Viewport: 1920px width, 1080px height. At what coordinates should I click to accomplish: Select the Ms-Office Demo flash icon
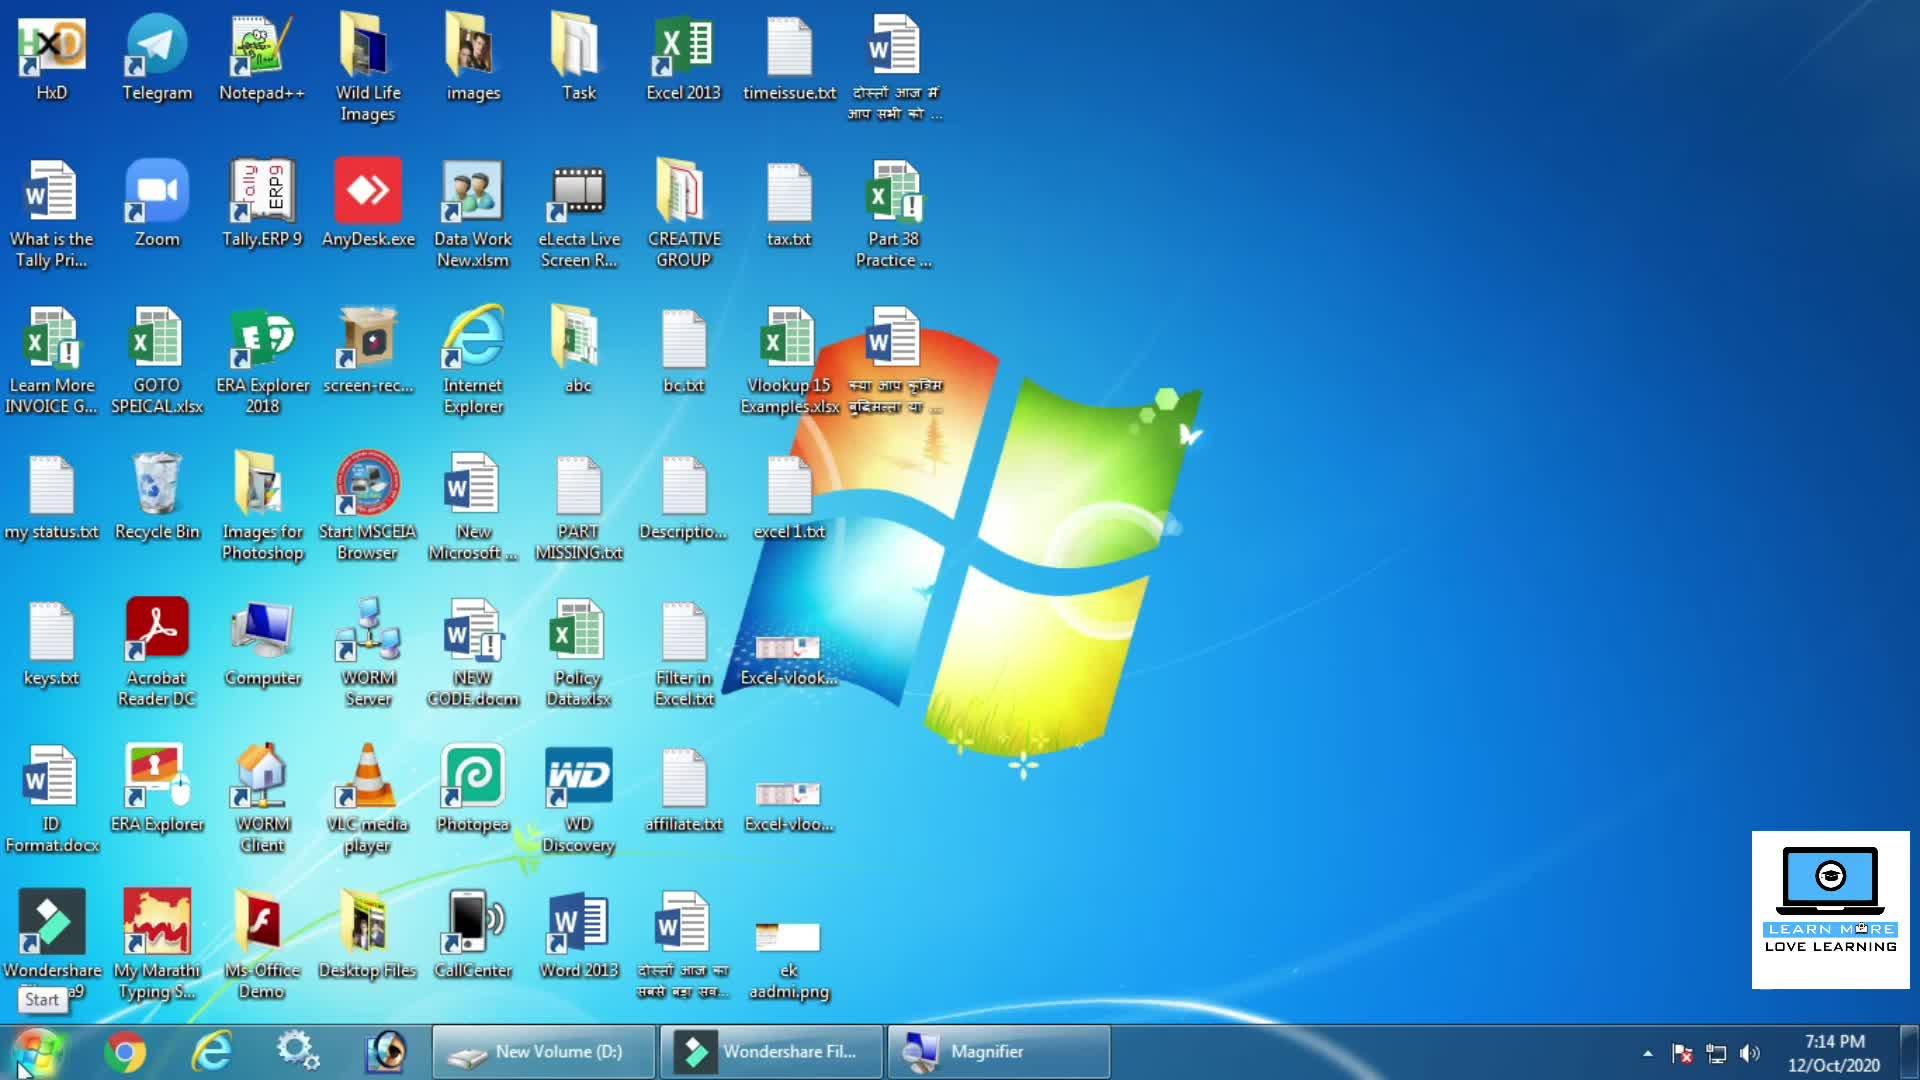(262, 946)
